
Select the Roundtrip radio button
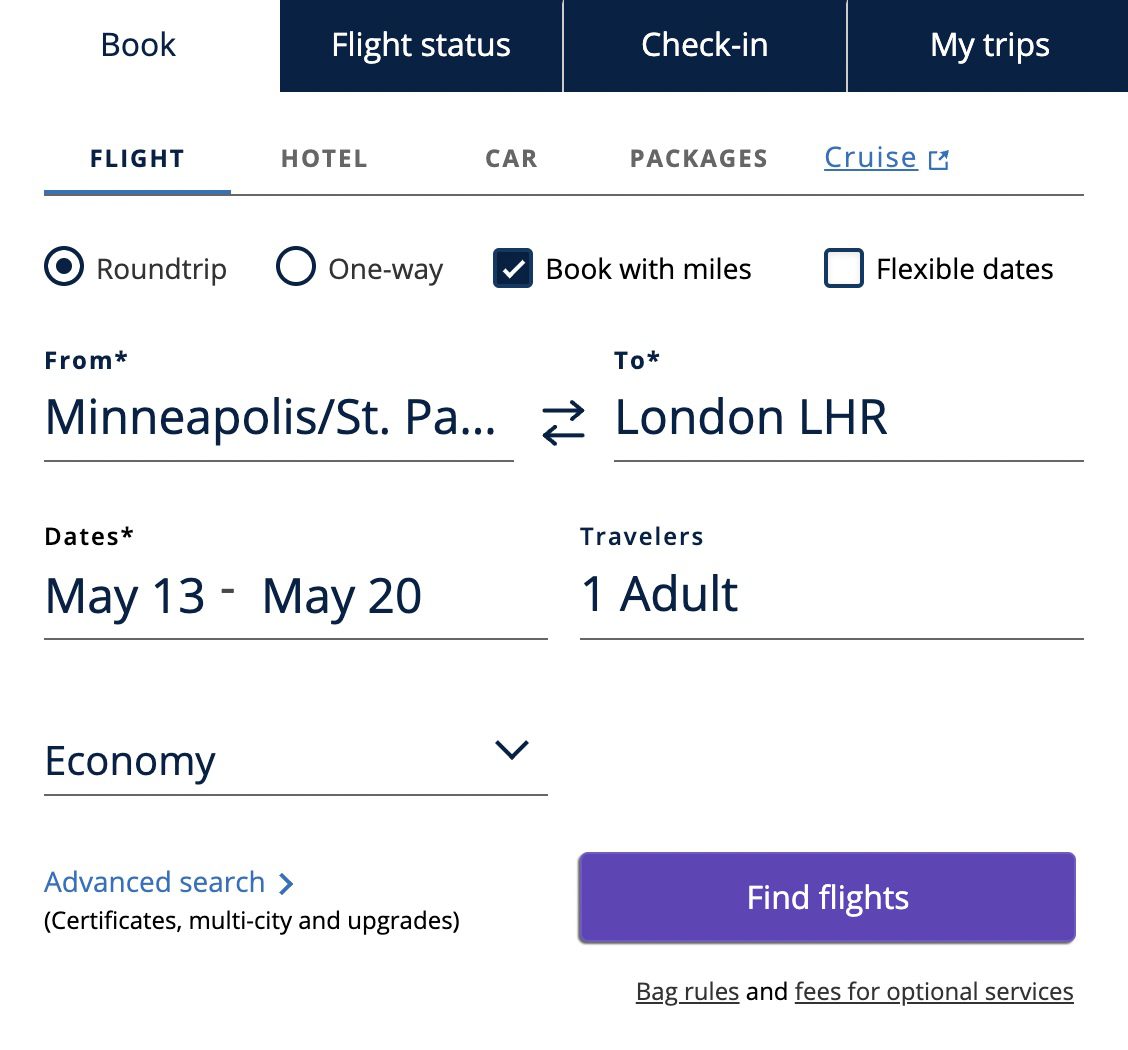point(63,268)
